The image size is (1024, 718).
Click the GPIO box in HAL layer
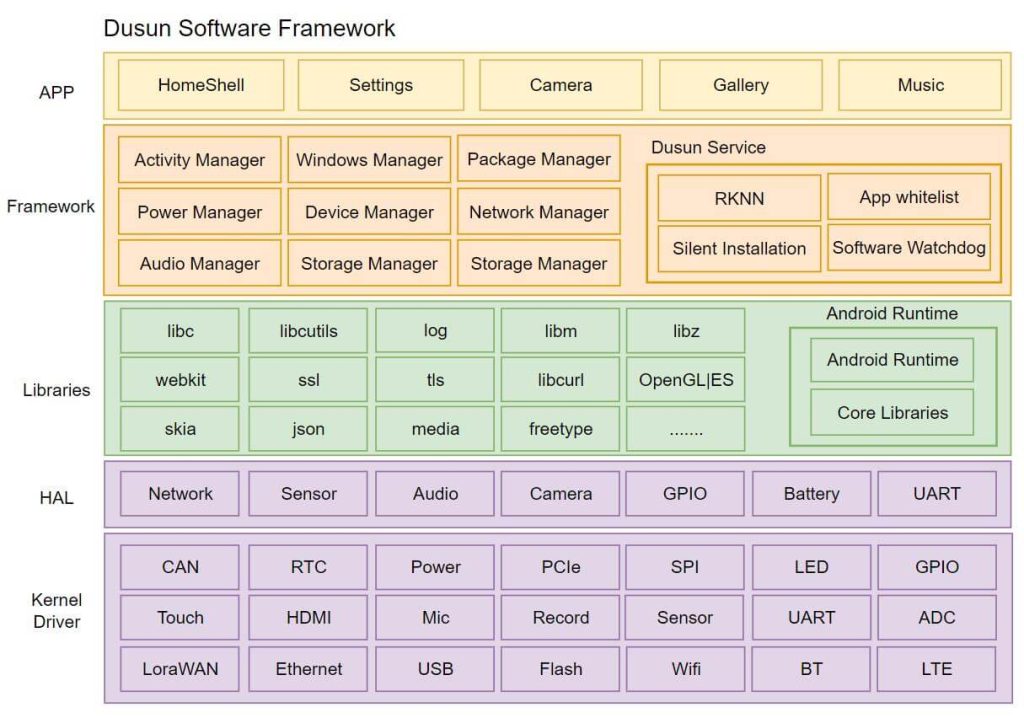coord(684,494)
